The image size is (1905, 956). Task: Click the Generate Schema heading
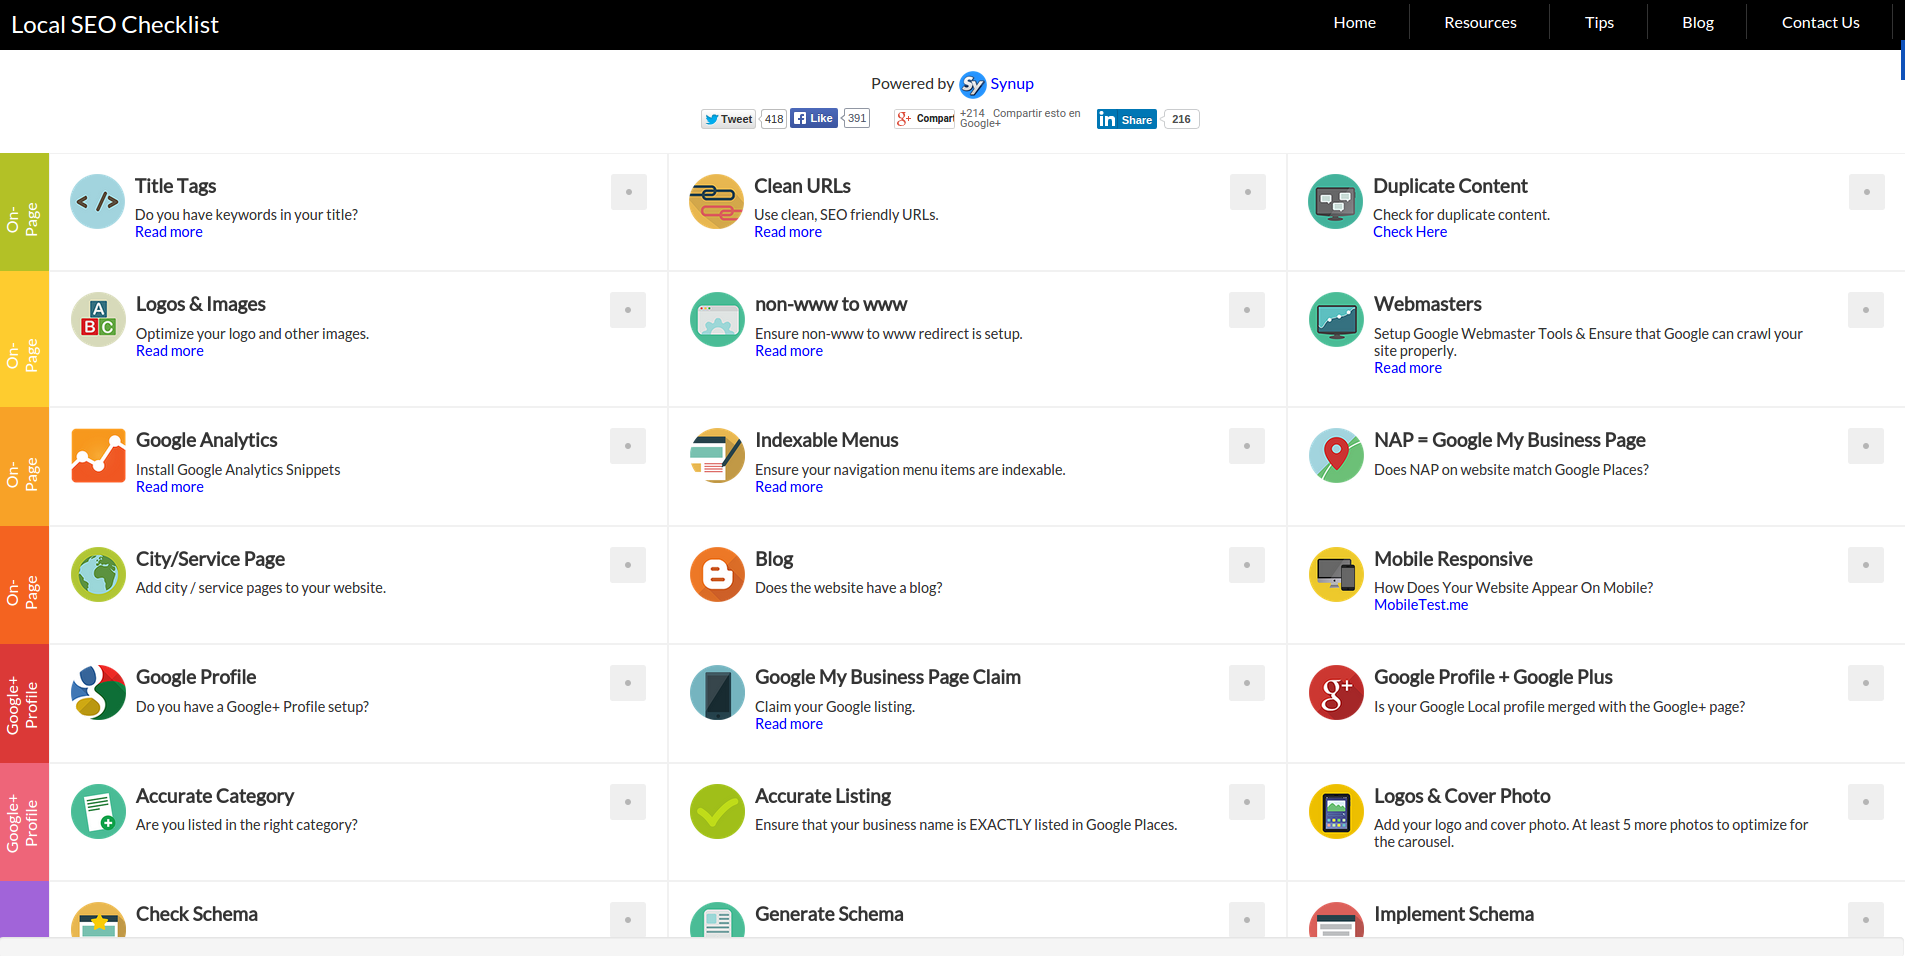click(829, 914)
